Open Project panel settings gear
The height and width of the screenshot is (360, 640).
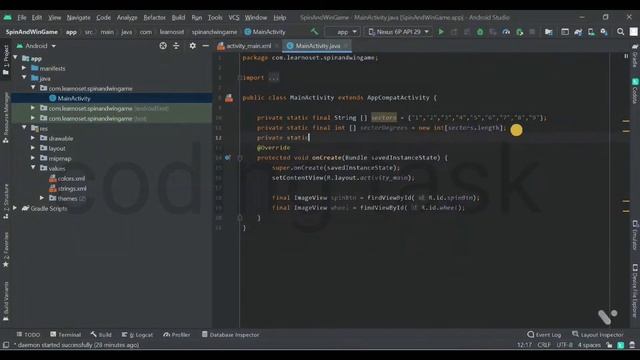pos(192,46)
